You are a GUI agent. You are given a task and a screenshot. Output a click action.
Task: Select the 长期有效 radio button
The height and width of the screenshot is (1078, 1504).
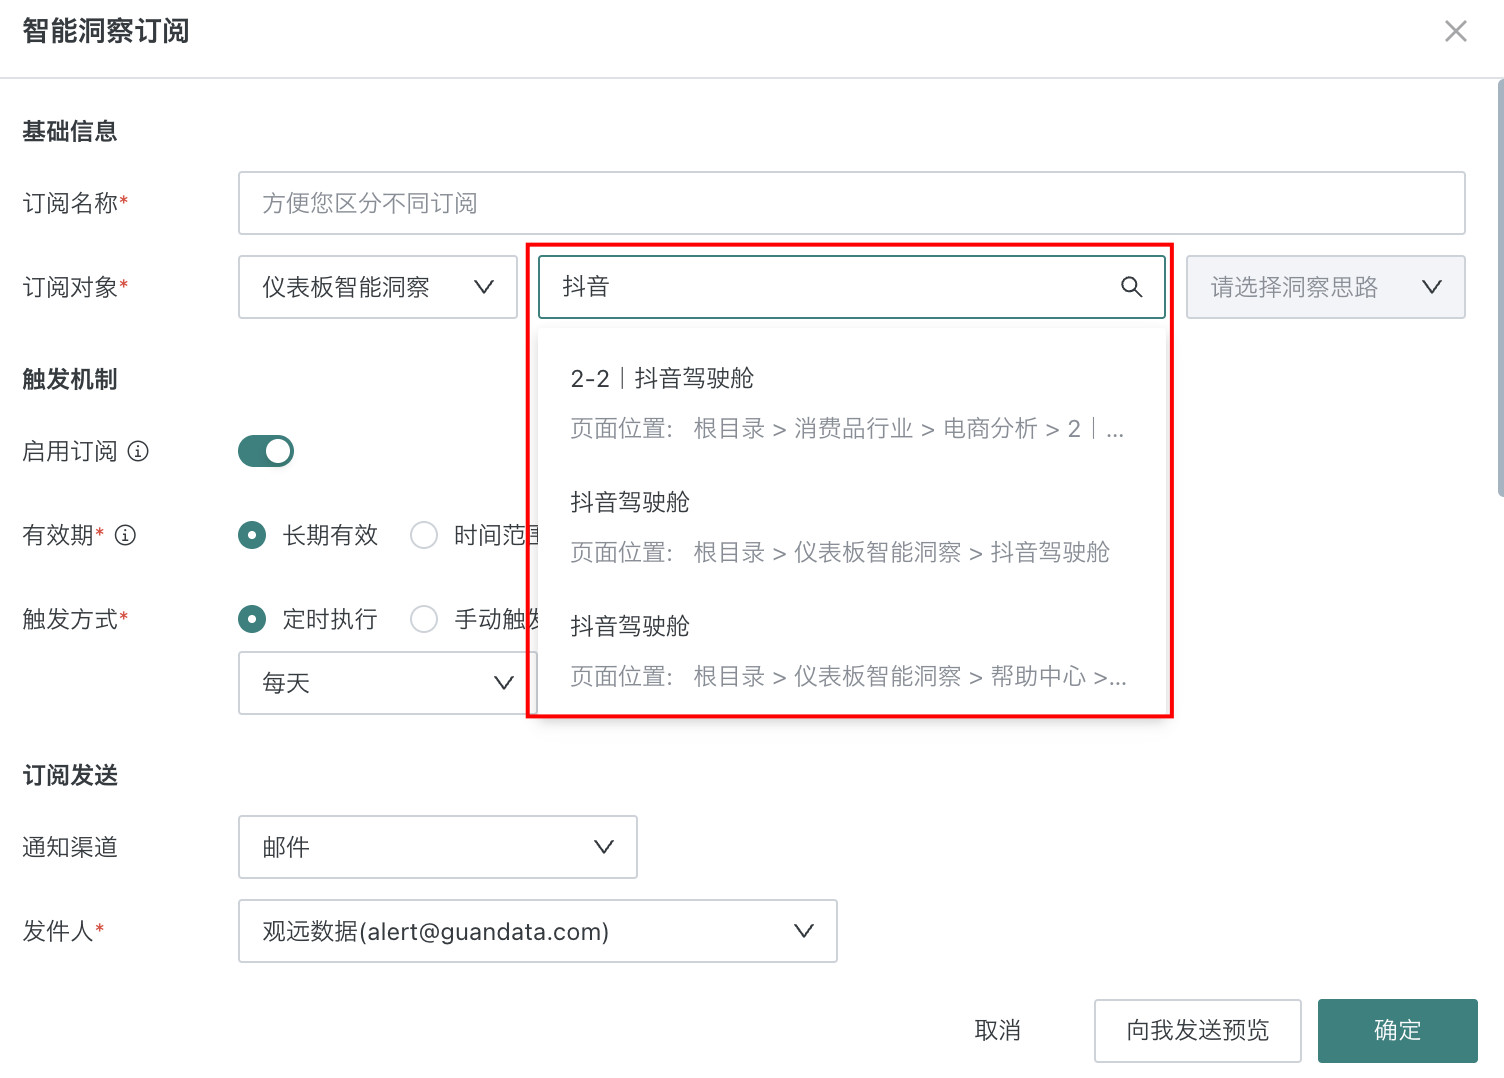tap(252, 535)
